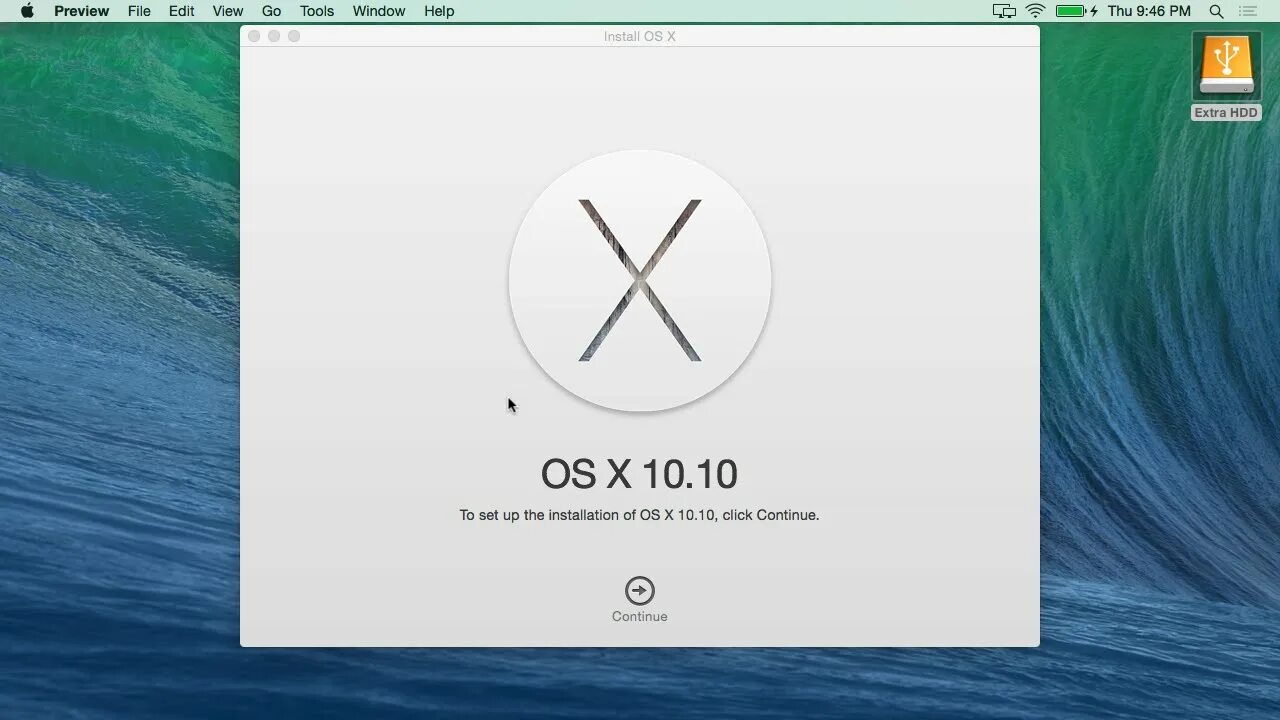Viewport: 1280px width, 720px height.
Task: Open the Apple menu
Action: (27, 11)
